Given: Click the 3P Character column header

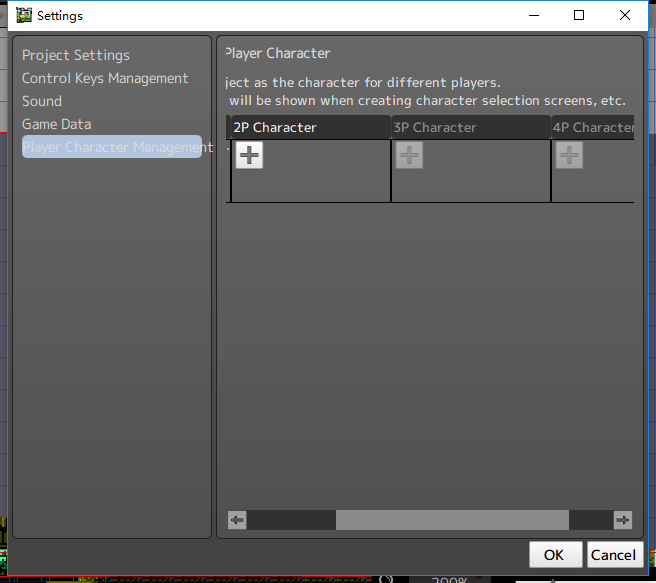Looking at the screenshot, I should coord(471,127).
